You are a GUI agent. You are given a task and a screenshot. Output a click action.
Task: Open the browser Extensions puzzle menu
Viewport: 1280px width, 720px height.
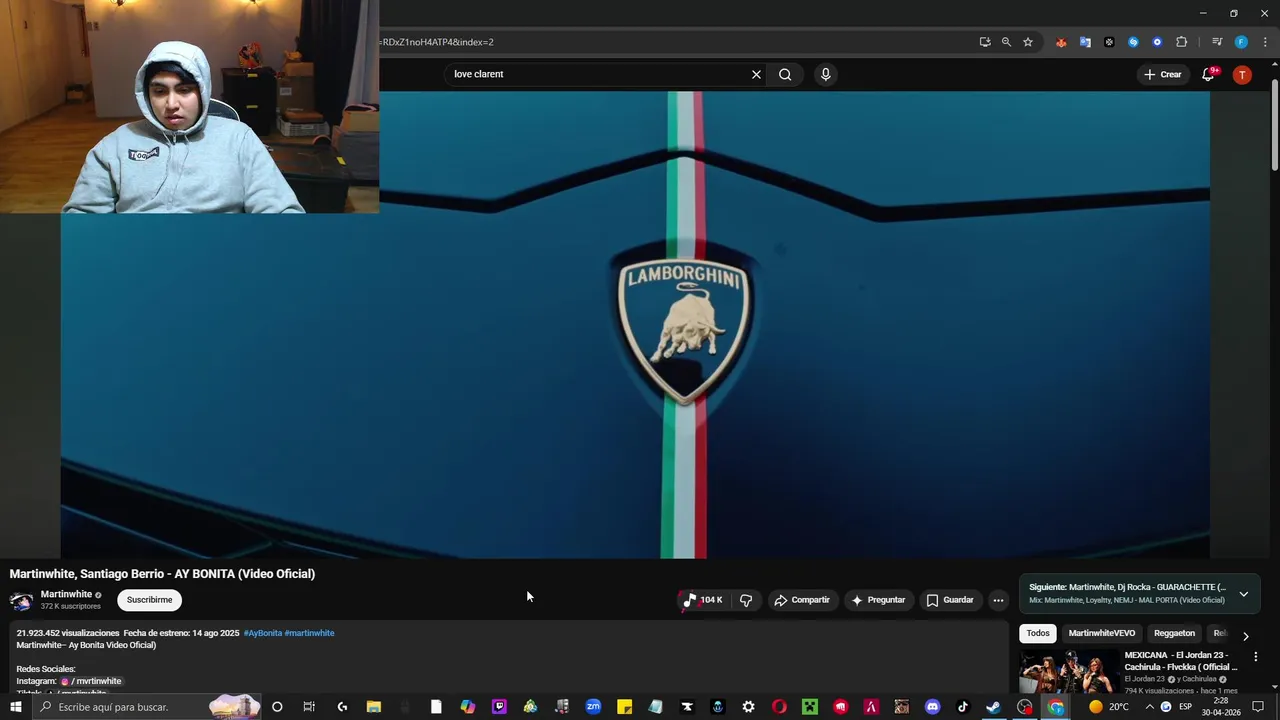tap(1181, 42)
